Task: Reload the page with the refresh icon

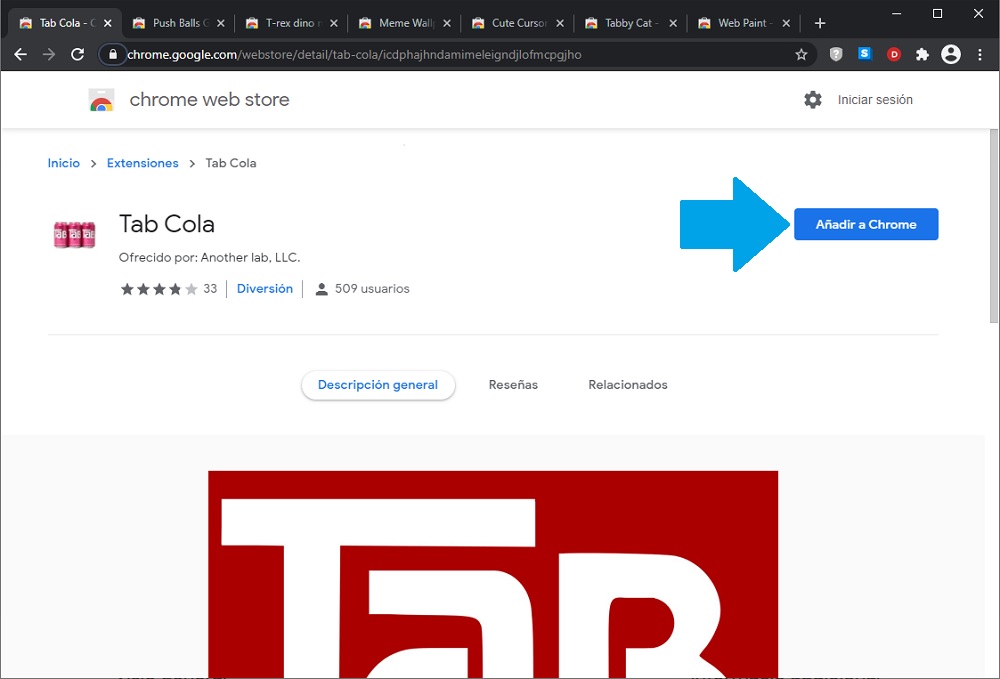Action: tap(77, 55)
